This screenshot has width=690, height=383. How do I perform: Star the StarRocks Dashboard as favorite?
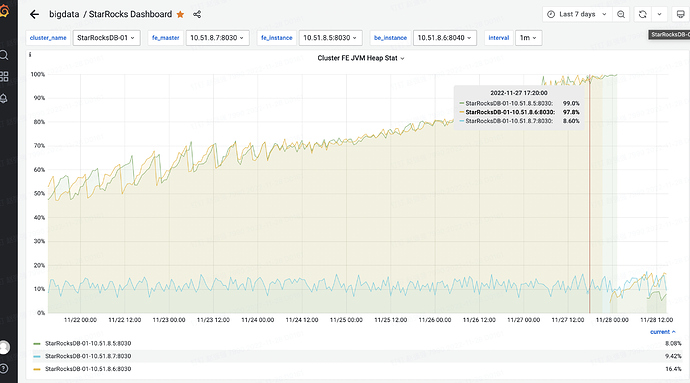[180, 15]
